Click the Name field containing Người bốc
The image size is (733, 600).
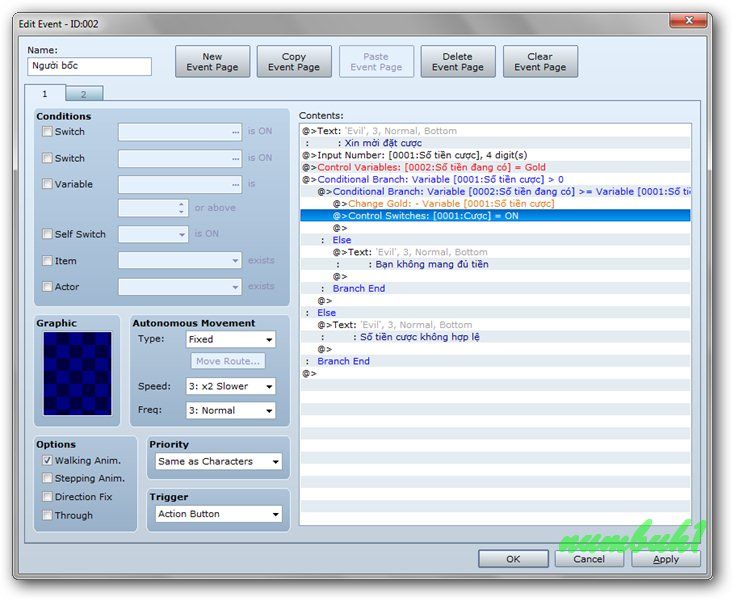click(x=89, y=66)
